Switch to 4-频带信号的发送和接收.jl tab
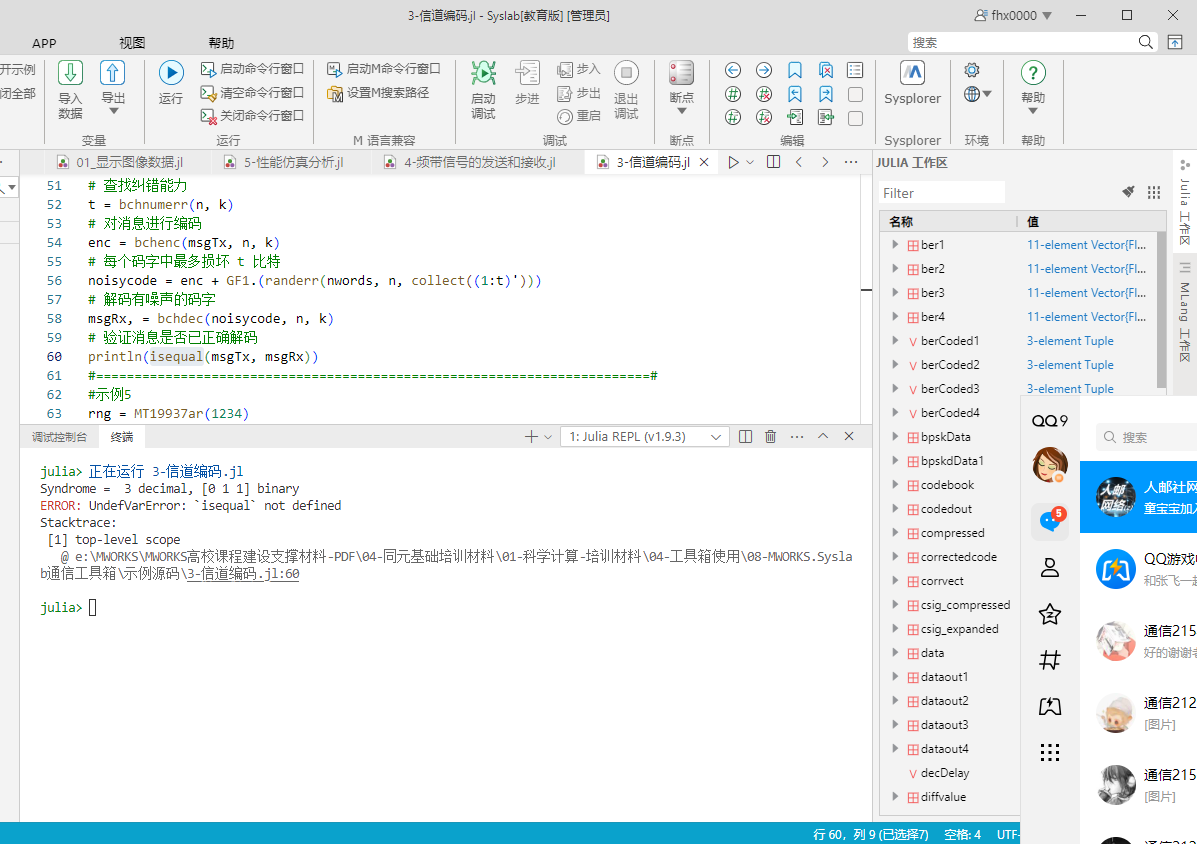Image resolution: width=1197 pixels, height=844 pixels. point(470,163)
